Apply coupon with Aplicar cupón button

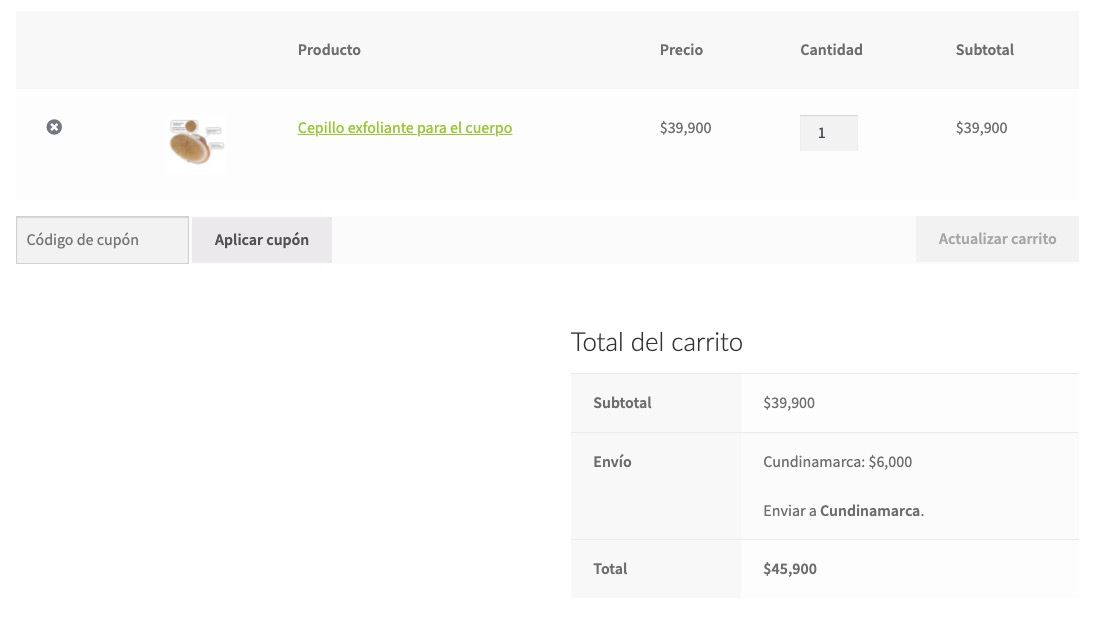tap(261, 240)
